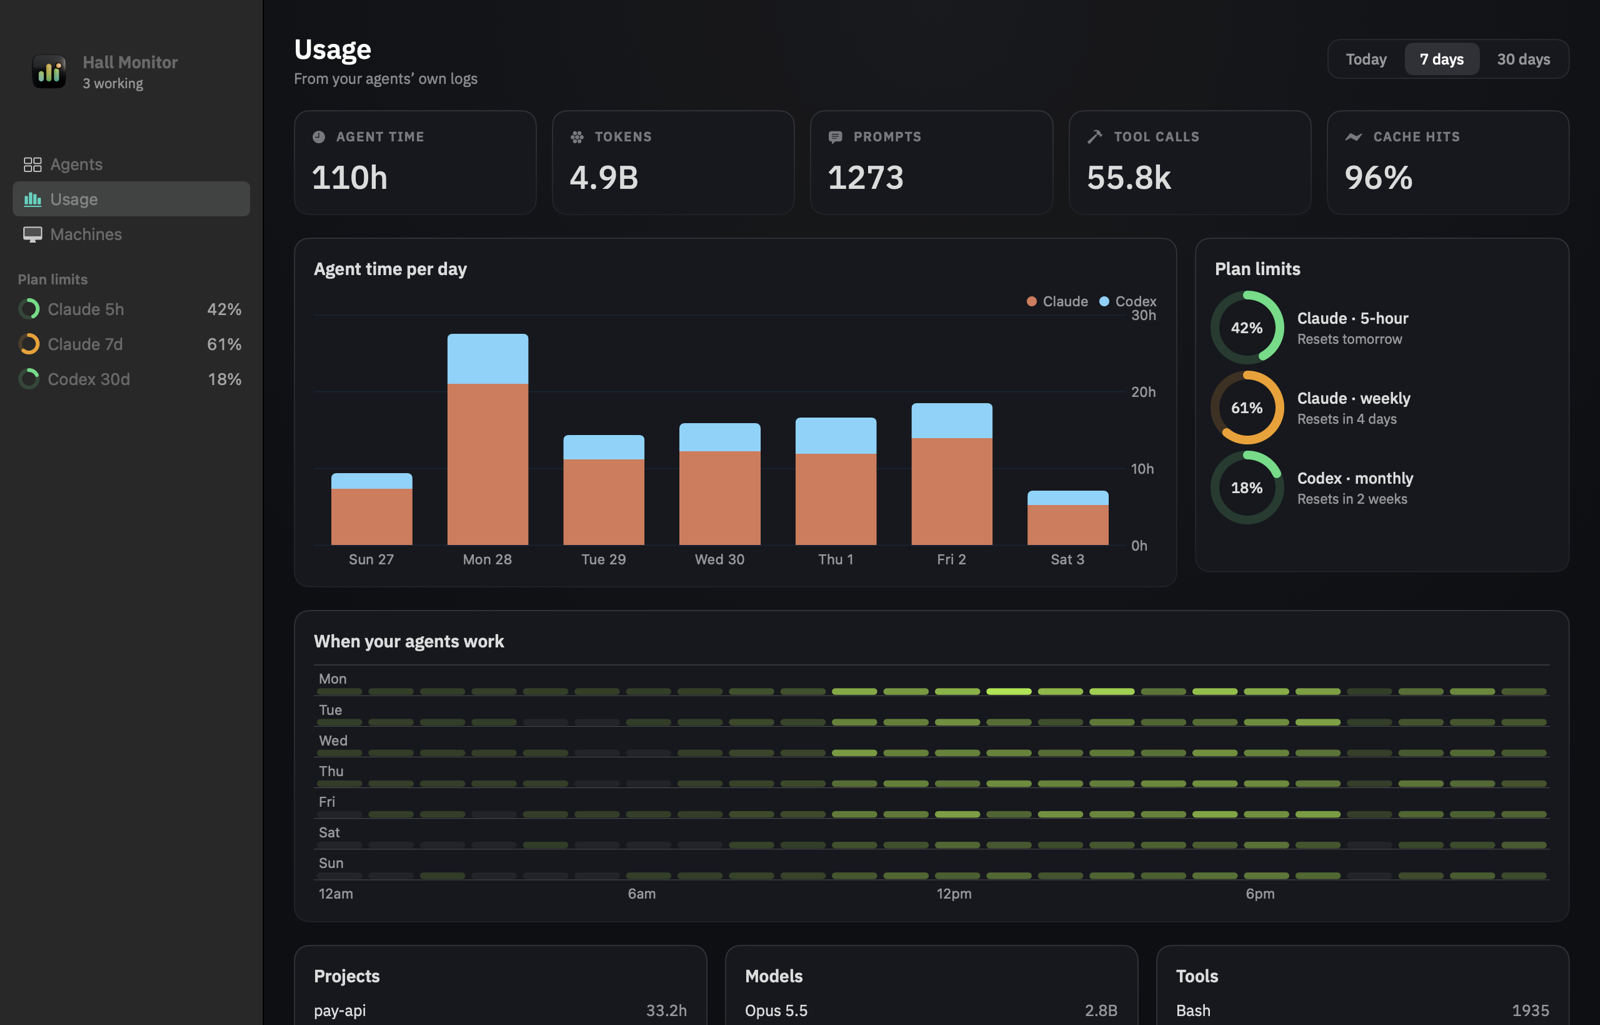Click the Cache Hits trend icon
The width and height of the screenshot is (1600, 1025).
click(1353, 137)
